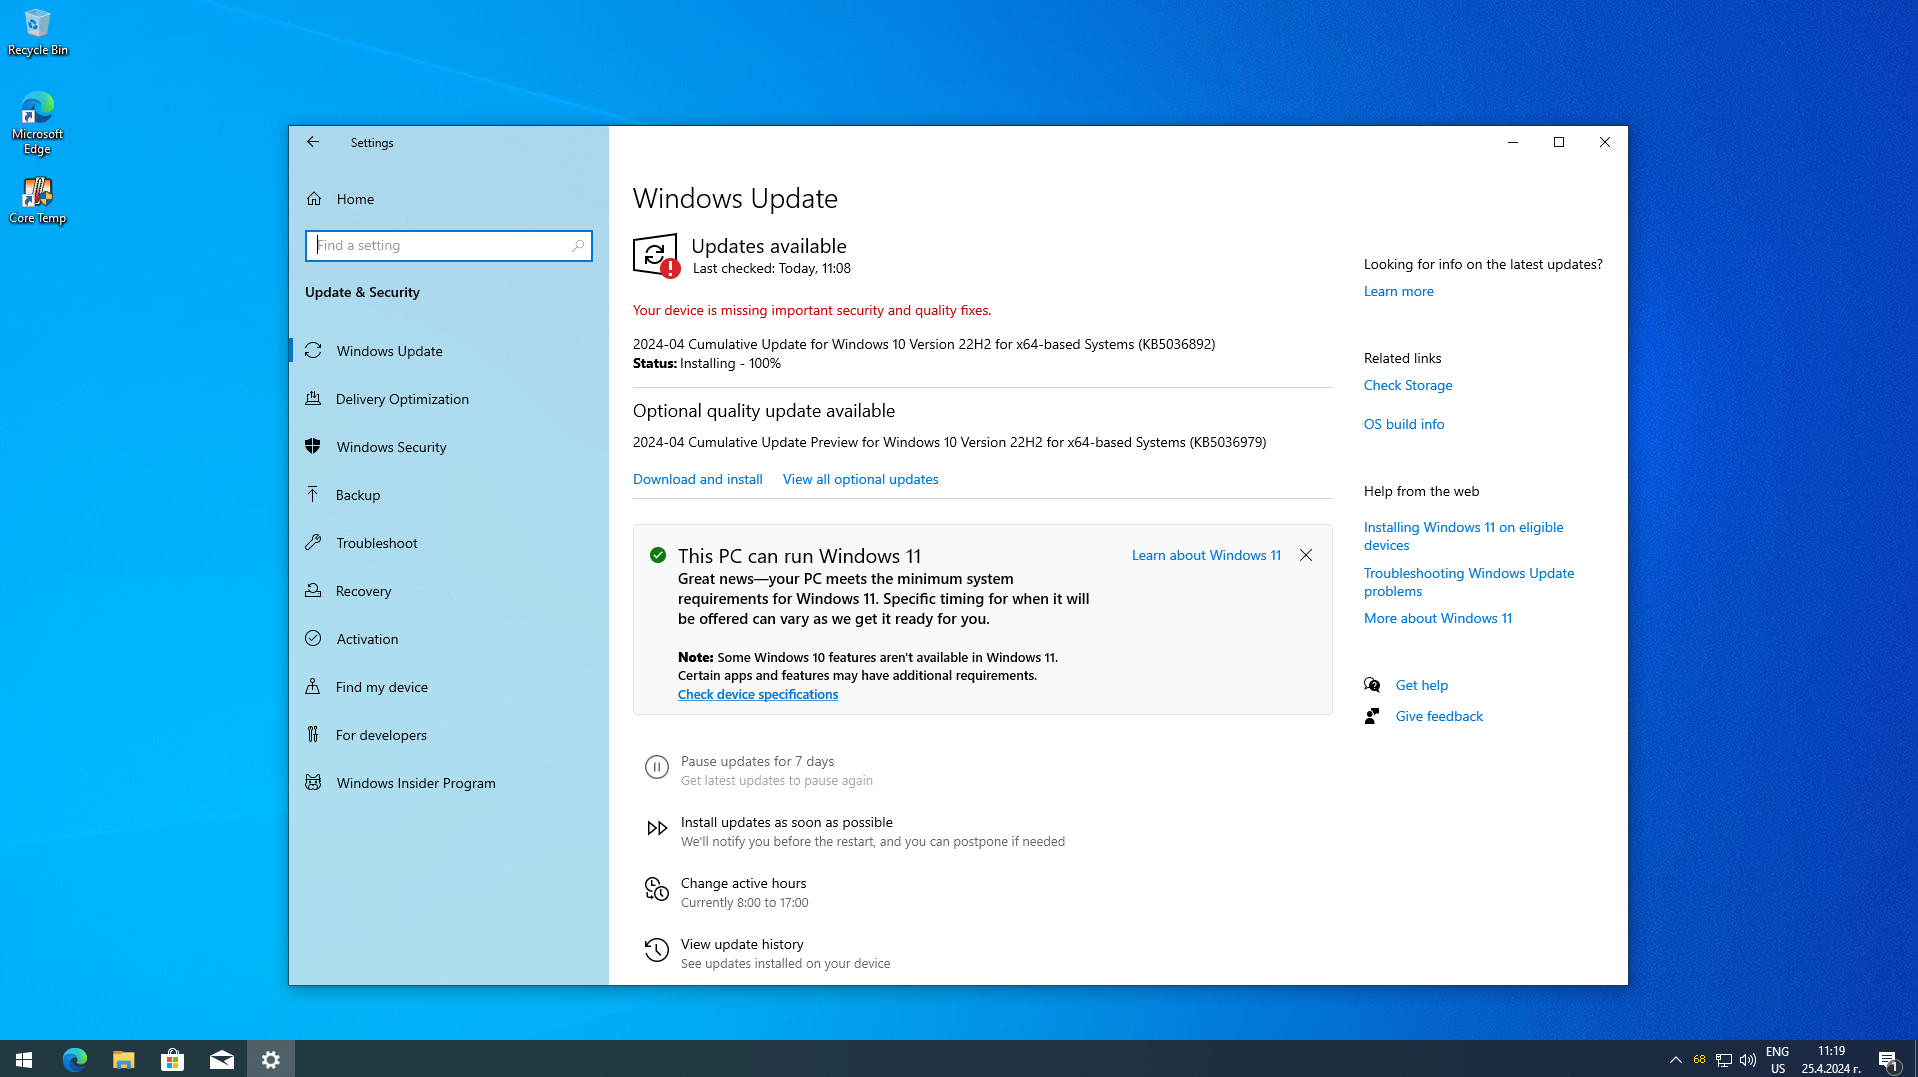Dismiss the Windows 11 notification card
The height and width of the screenshot is (1077, 1918).
[x=1306, y=556]
